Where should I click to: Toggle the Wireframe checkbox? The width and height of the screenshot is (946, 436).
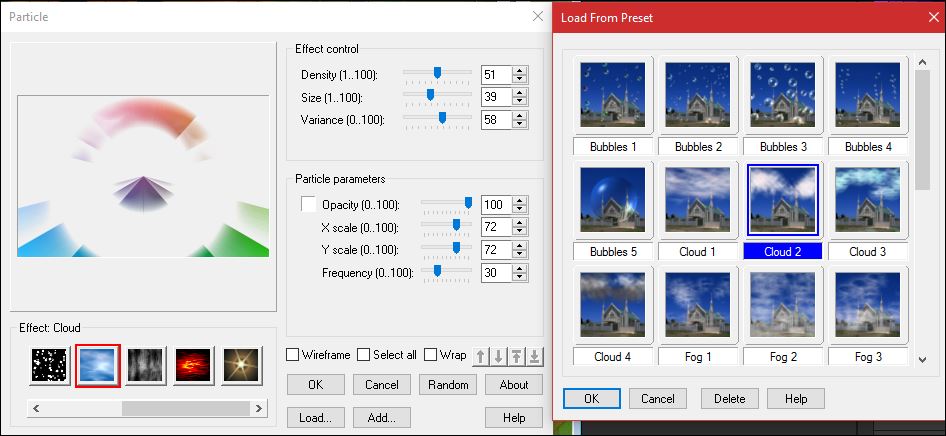(293, 355)
